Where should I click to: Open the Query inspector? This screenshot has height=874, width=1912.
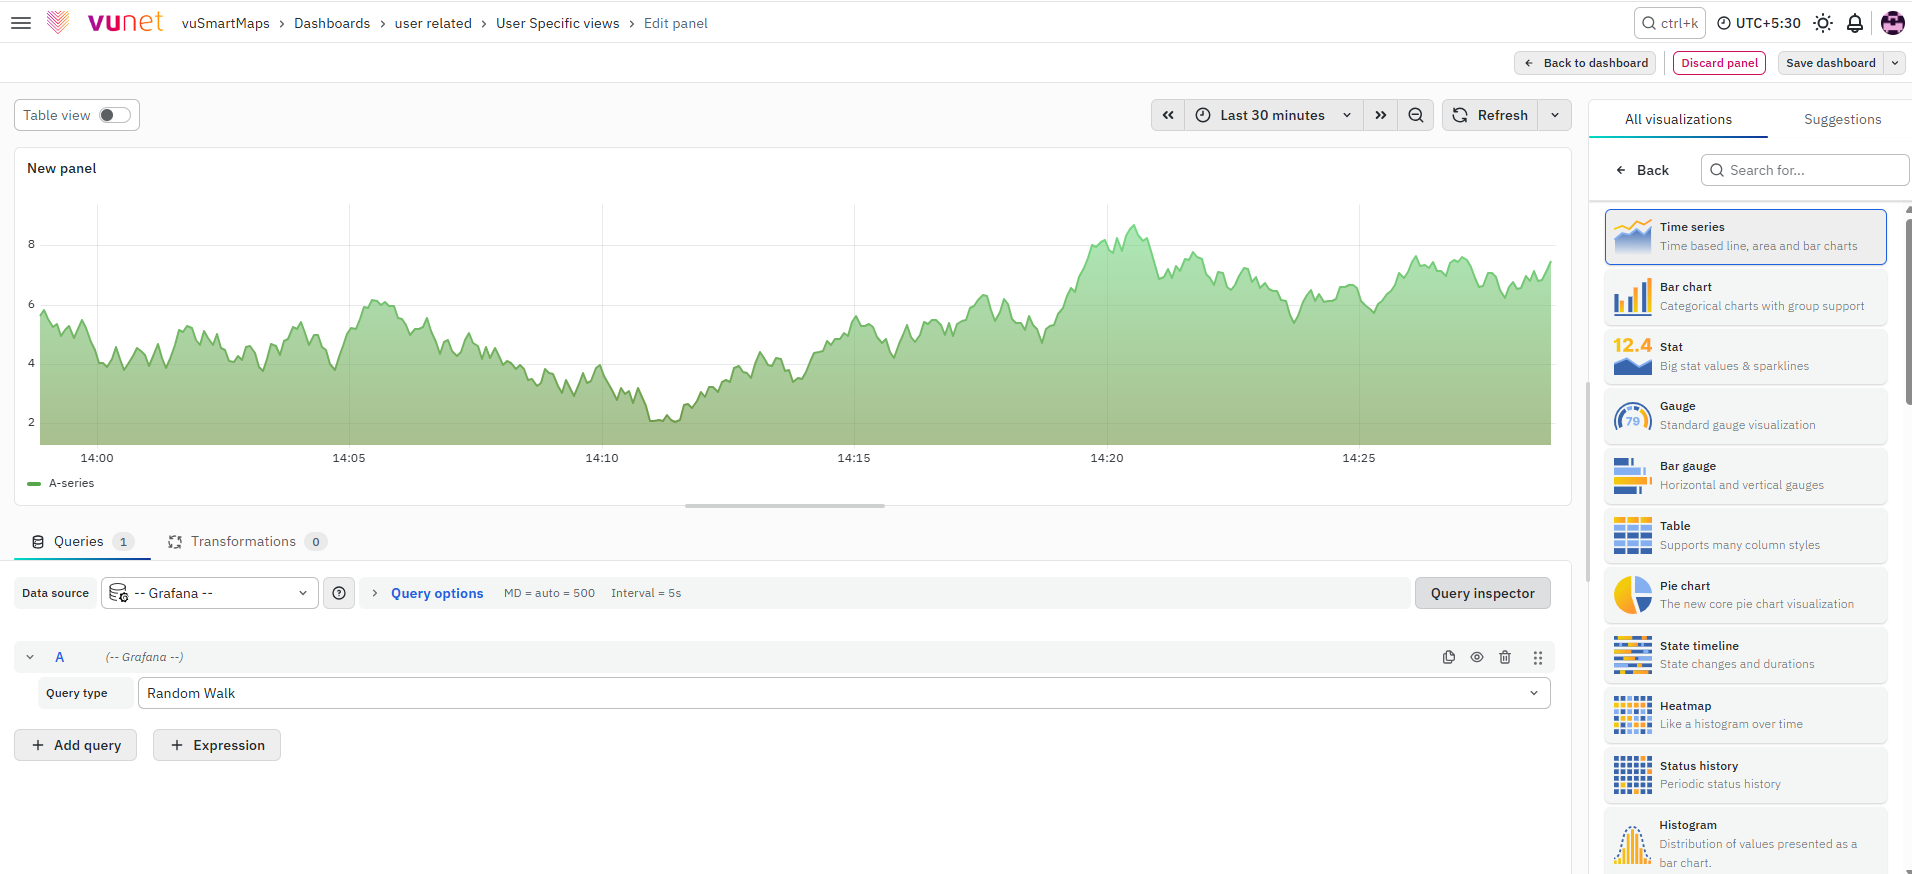click(x=1482, y=593)
